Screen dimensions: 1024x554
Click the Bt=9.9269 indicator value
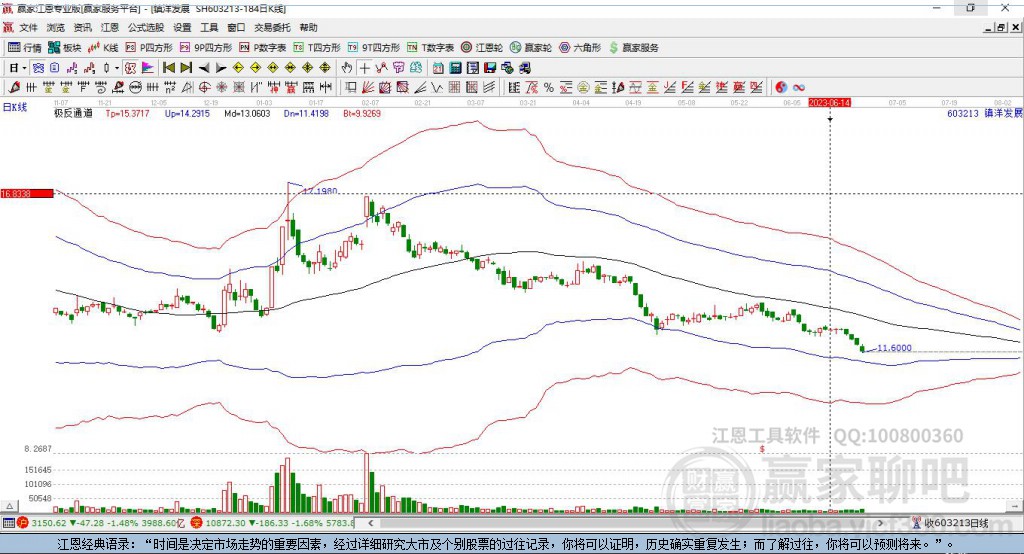coord(362,114)
